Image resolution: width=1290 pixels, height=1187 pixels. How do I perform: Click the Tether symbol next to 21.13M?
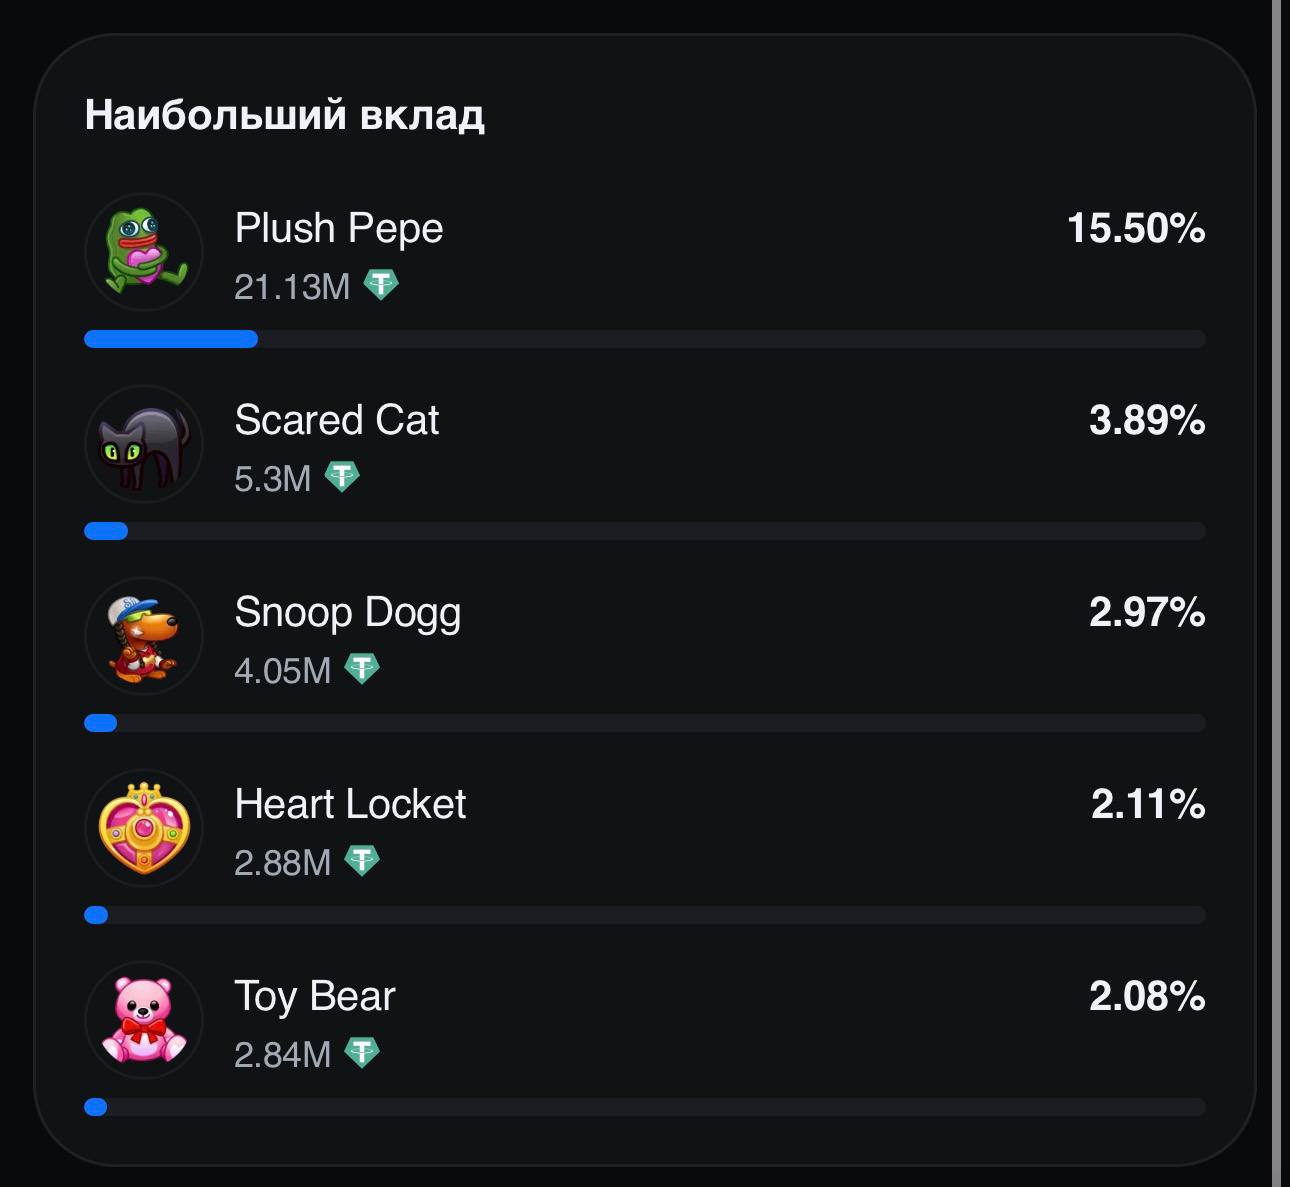(381, 286)
